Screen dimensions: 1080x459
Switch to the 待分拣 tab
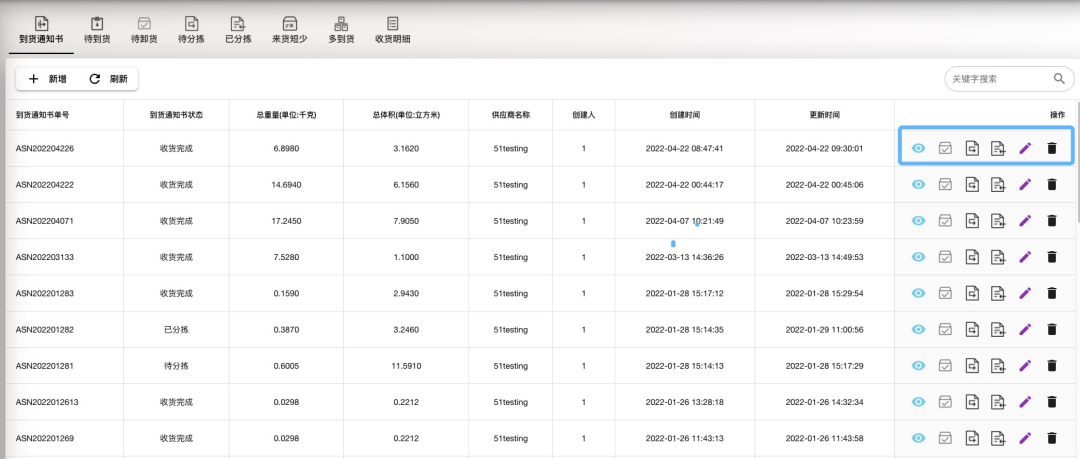[x=190, y=29]
